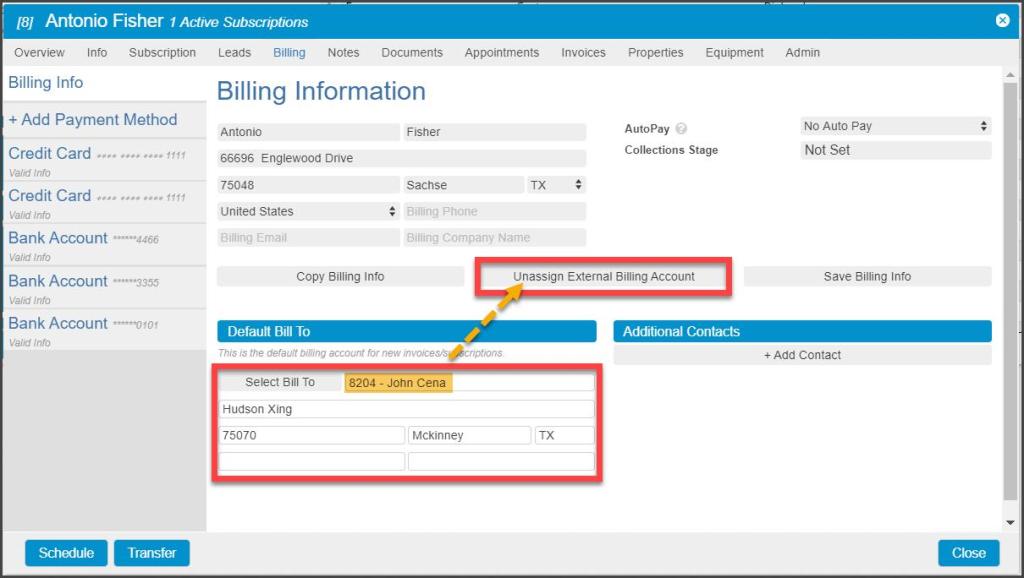This screenshot has width=1024, height=578.
Task: Switch to the Subscription tab
Action: (x=162, y=53)
